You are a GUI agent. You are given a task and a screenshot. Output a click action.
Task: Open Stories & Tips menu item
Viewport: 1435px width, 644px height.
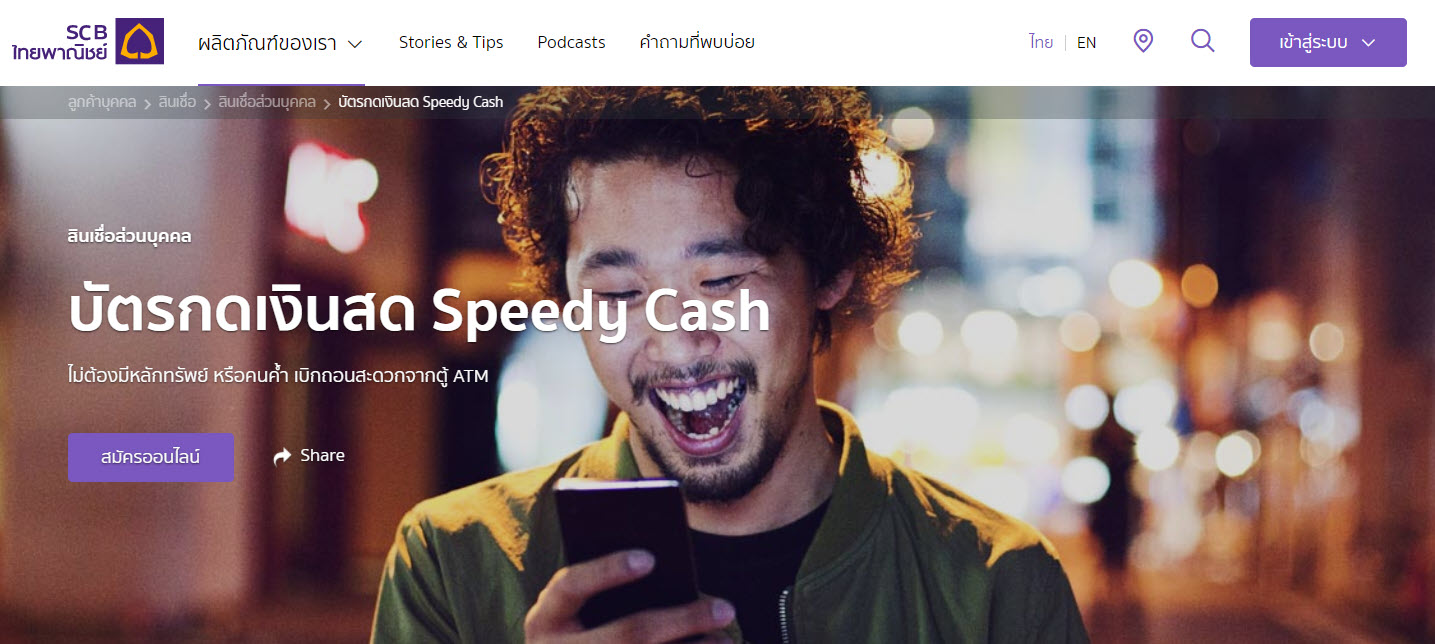point(451,42)
